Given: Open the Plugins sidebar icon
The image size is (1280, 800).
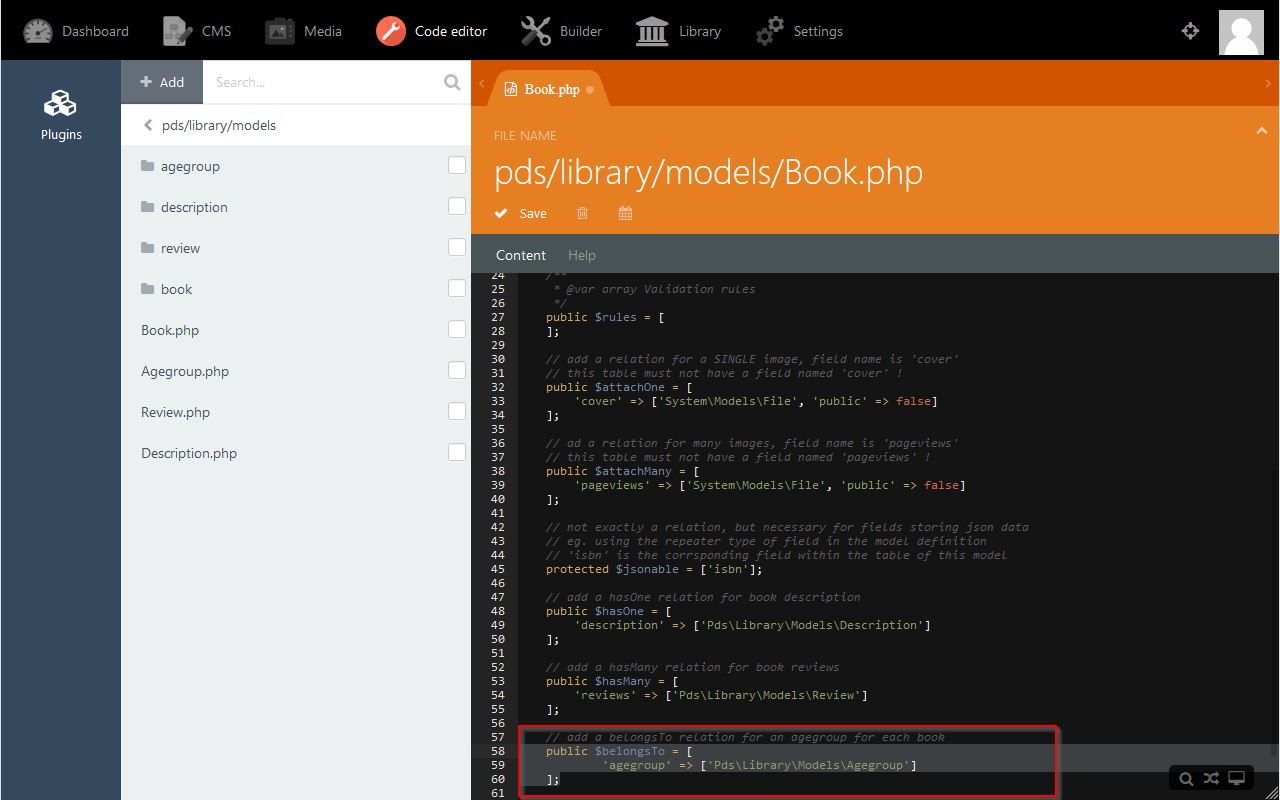Looking at the screenshot, I should coord(61,115).
